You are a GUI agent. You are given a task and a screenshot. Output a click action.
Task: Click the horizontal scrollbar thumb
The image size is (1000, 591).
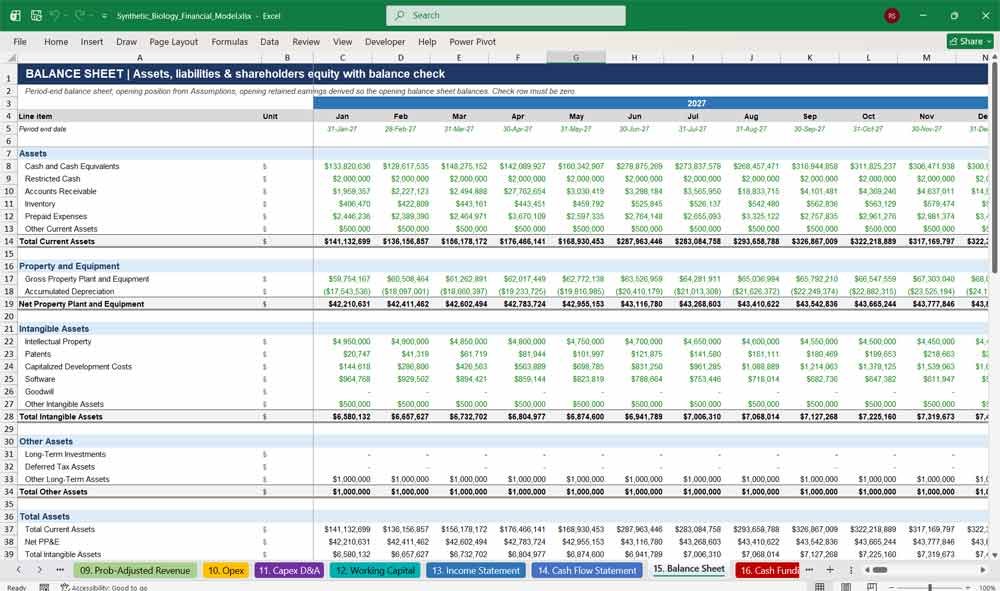880,569
